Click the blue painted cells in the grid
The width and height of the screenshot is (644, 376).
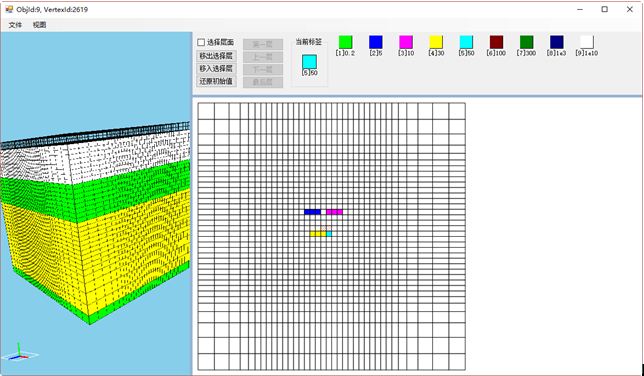pyautogui.click(x=313, y=212)
